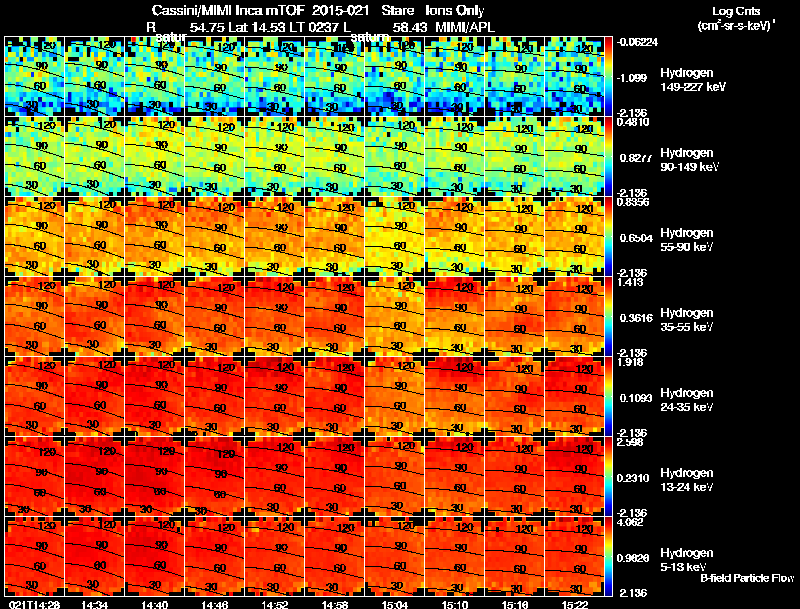
Task: Open the 149-227 keV panel at 14:28
Action: click(x=35, y=77)
